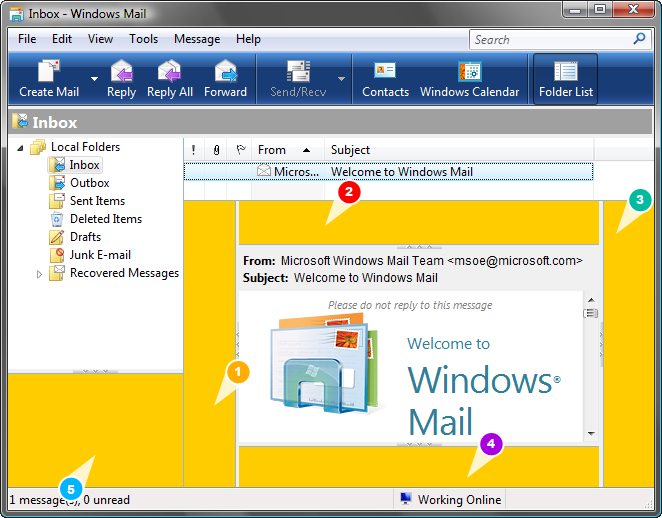Screen dimensions: 662x518
Task: Click the Working Online monitor icon
Action: pyautogui.click(x=405, y=499)
